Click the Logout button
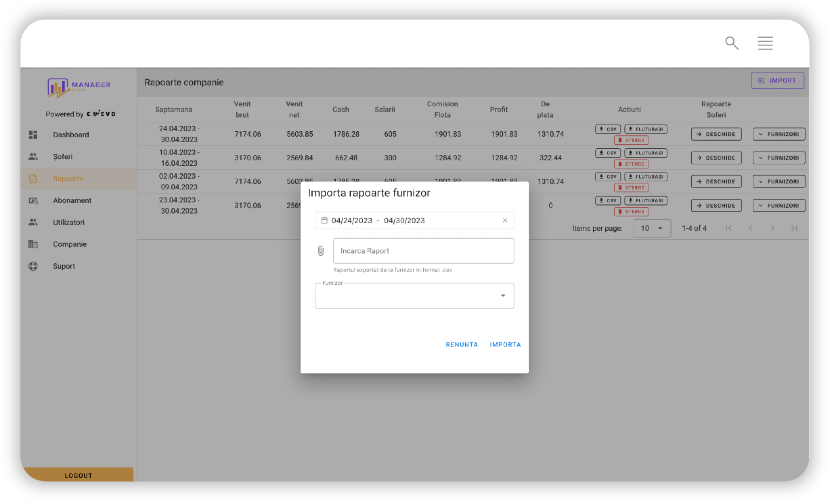Image resolution: width=834 pixels, height=500 pixels. coord(78,474)
